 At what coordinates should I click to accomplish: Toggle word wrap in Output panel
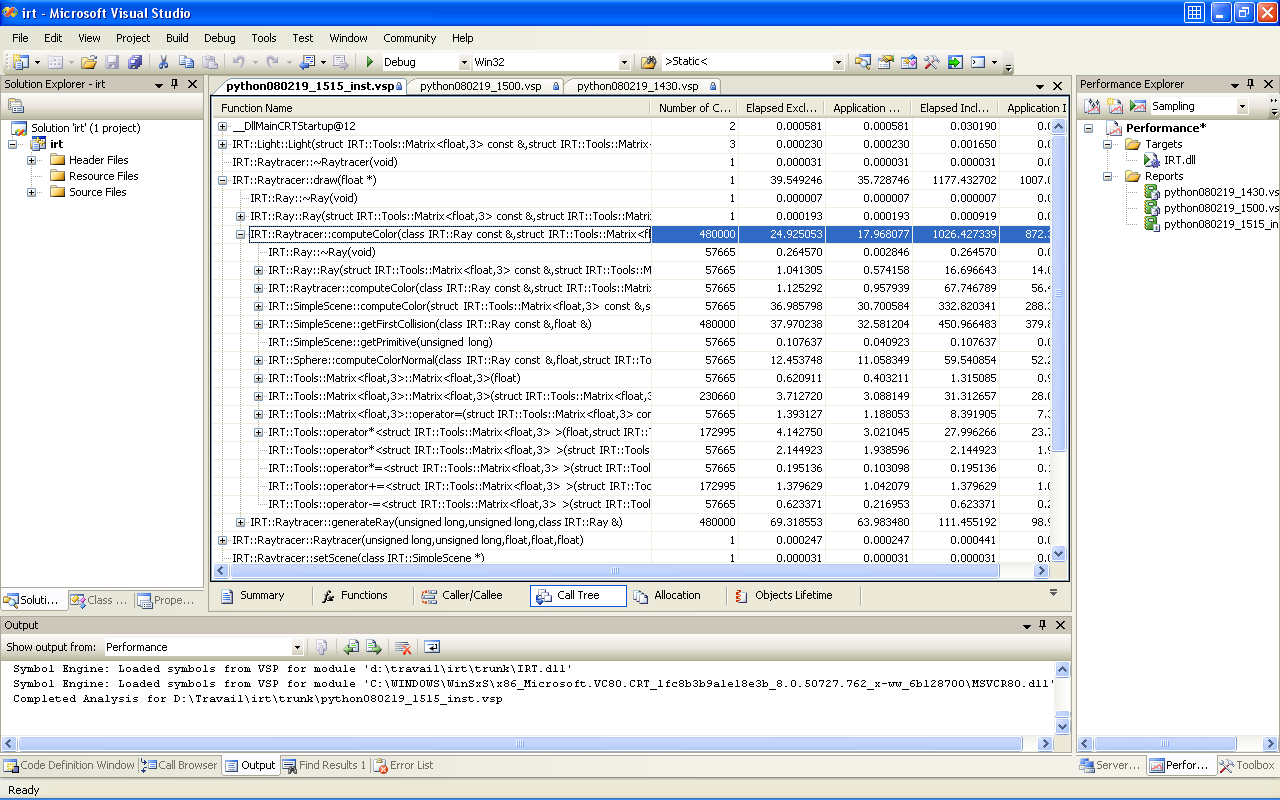432,647
